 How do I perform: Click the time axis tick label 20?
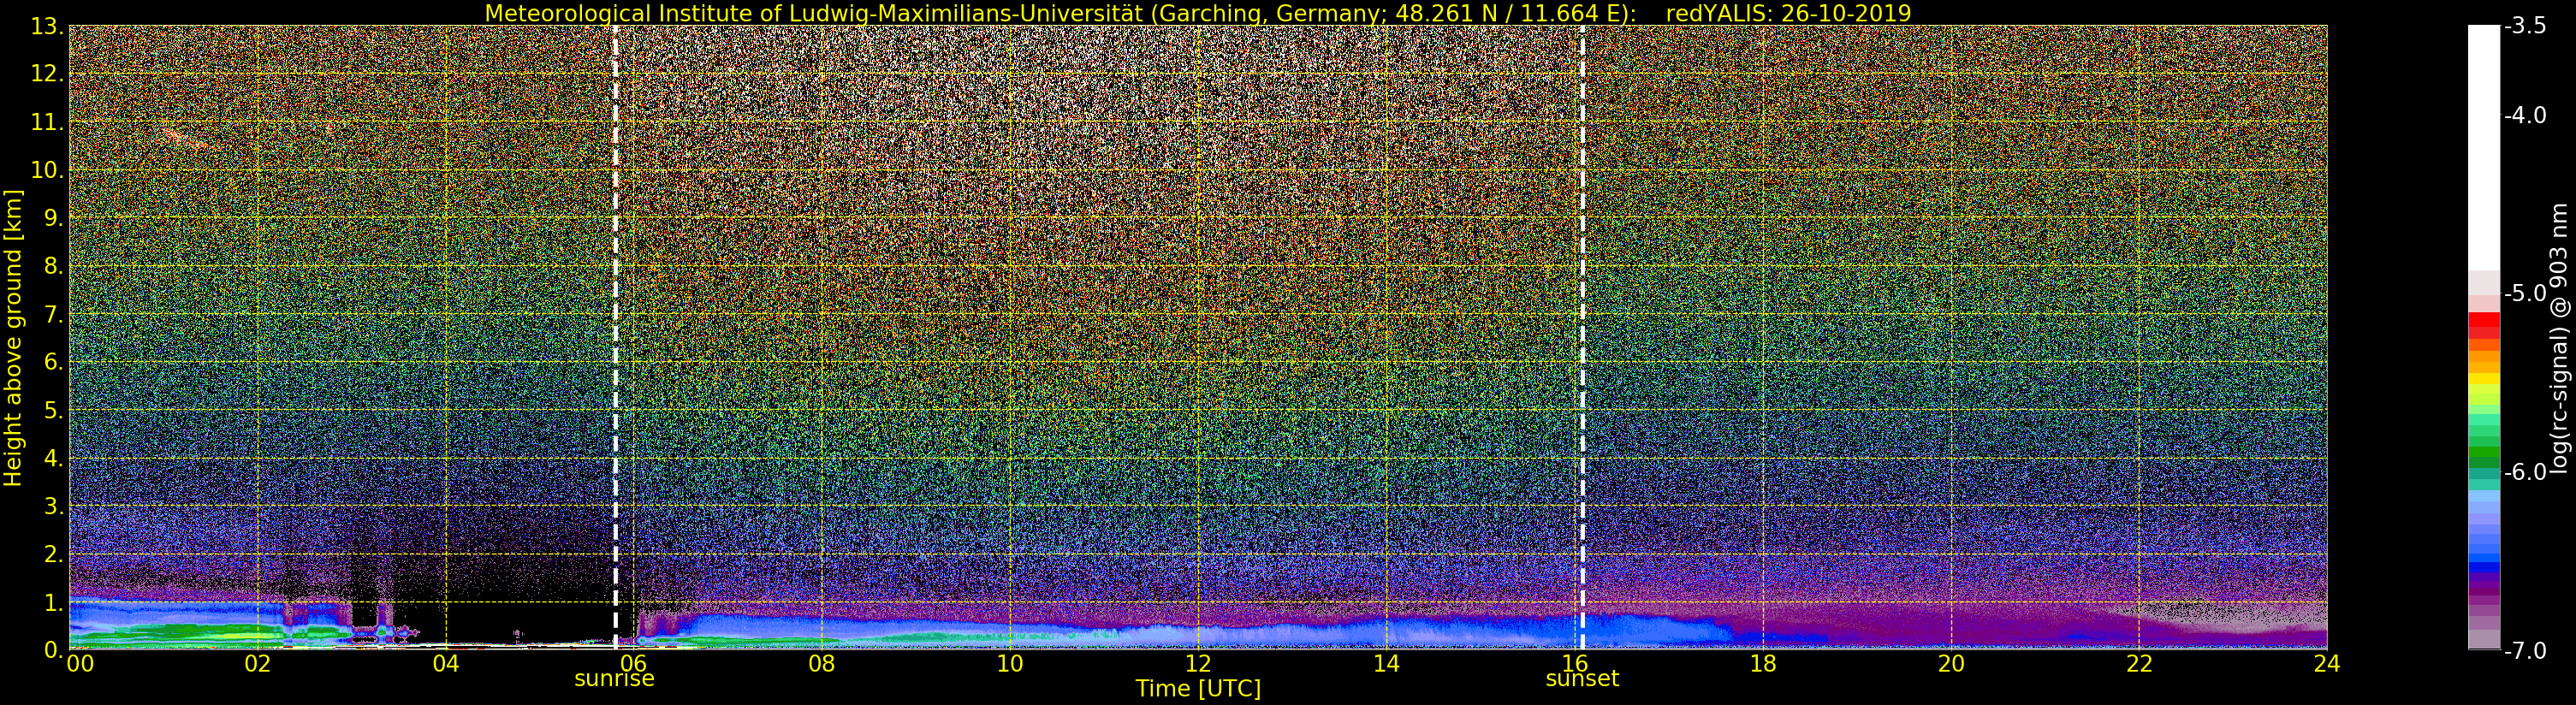1951,664
